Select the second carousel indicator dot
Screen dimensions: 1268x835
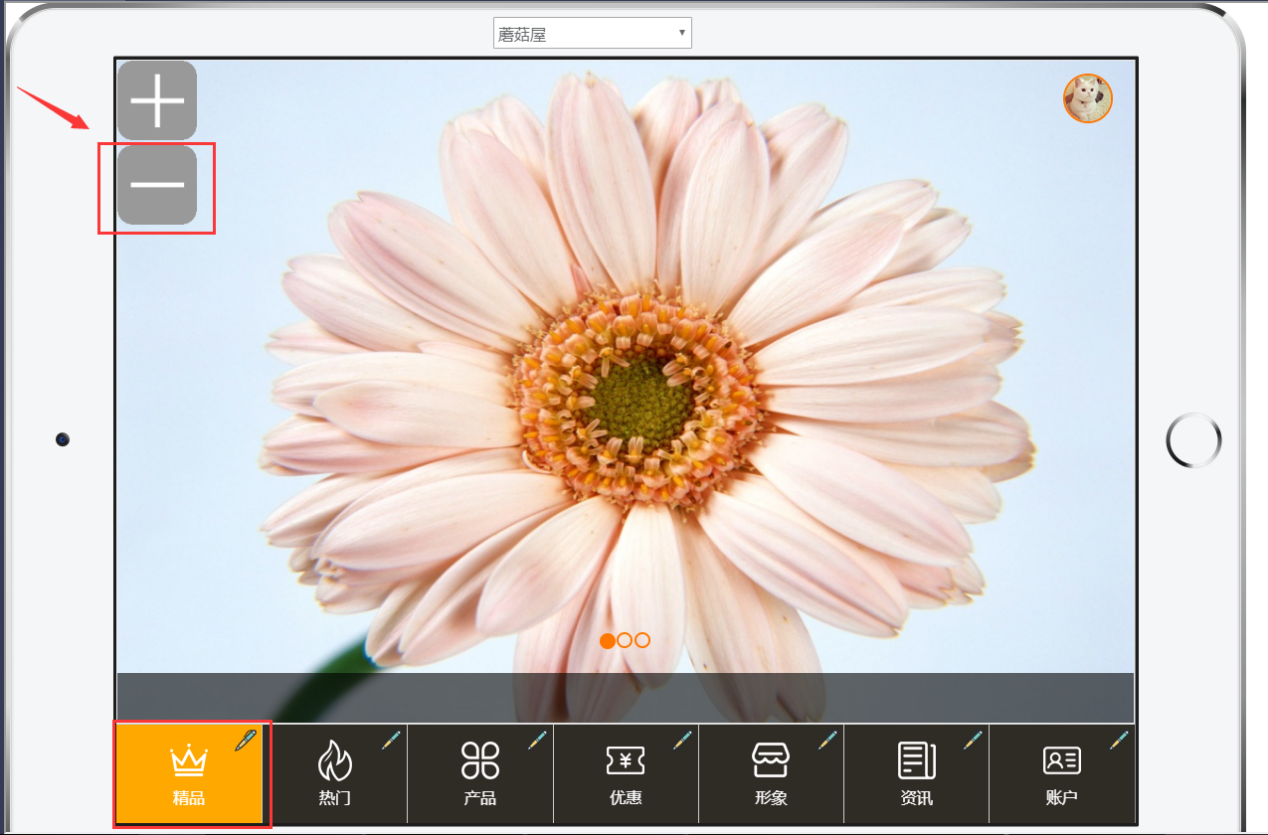[625, 640]
